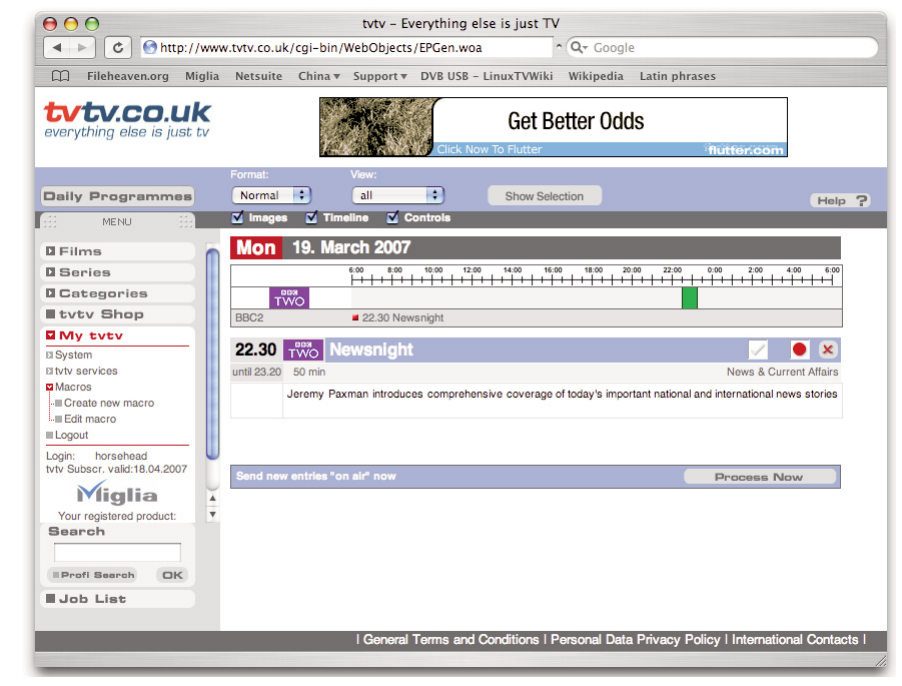Click the checkmark icon in Newsnight row

758,349
